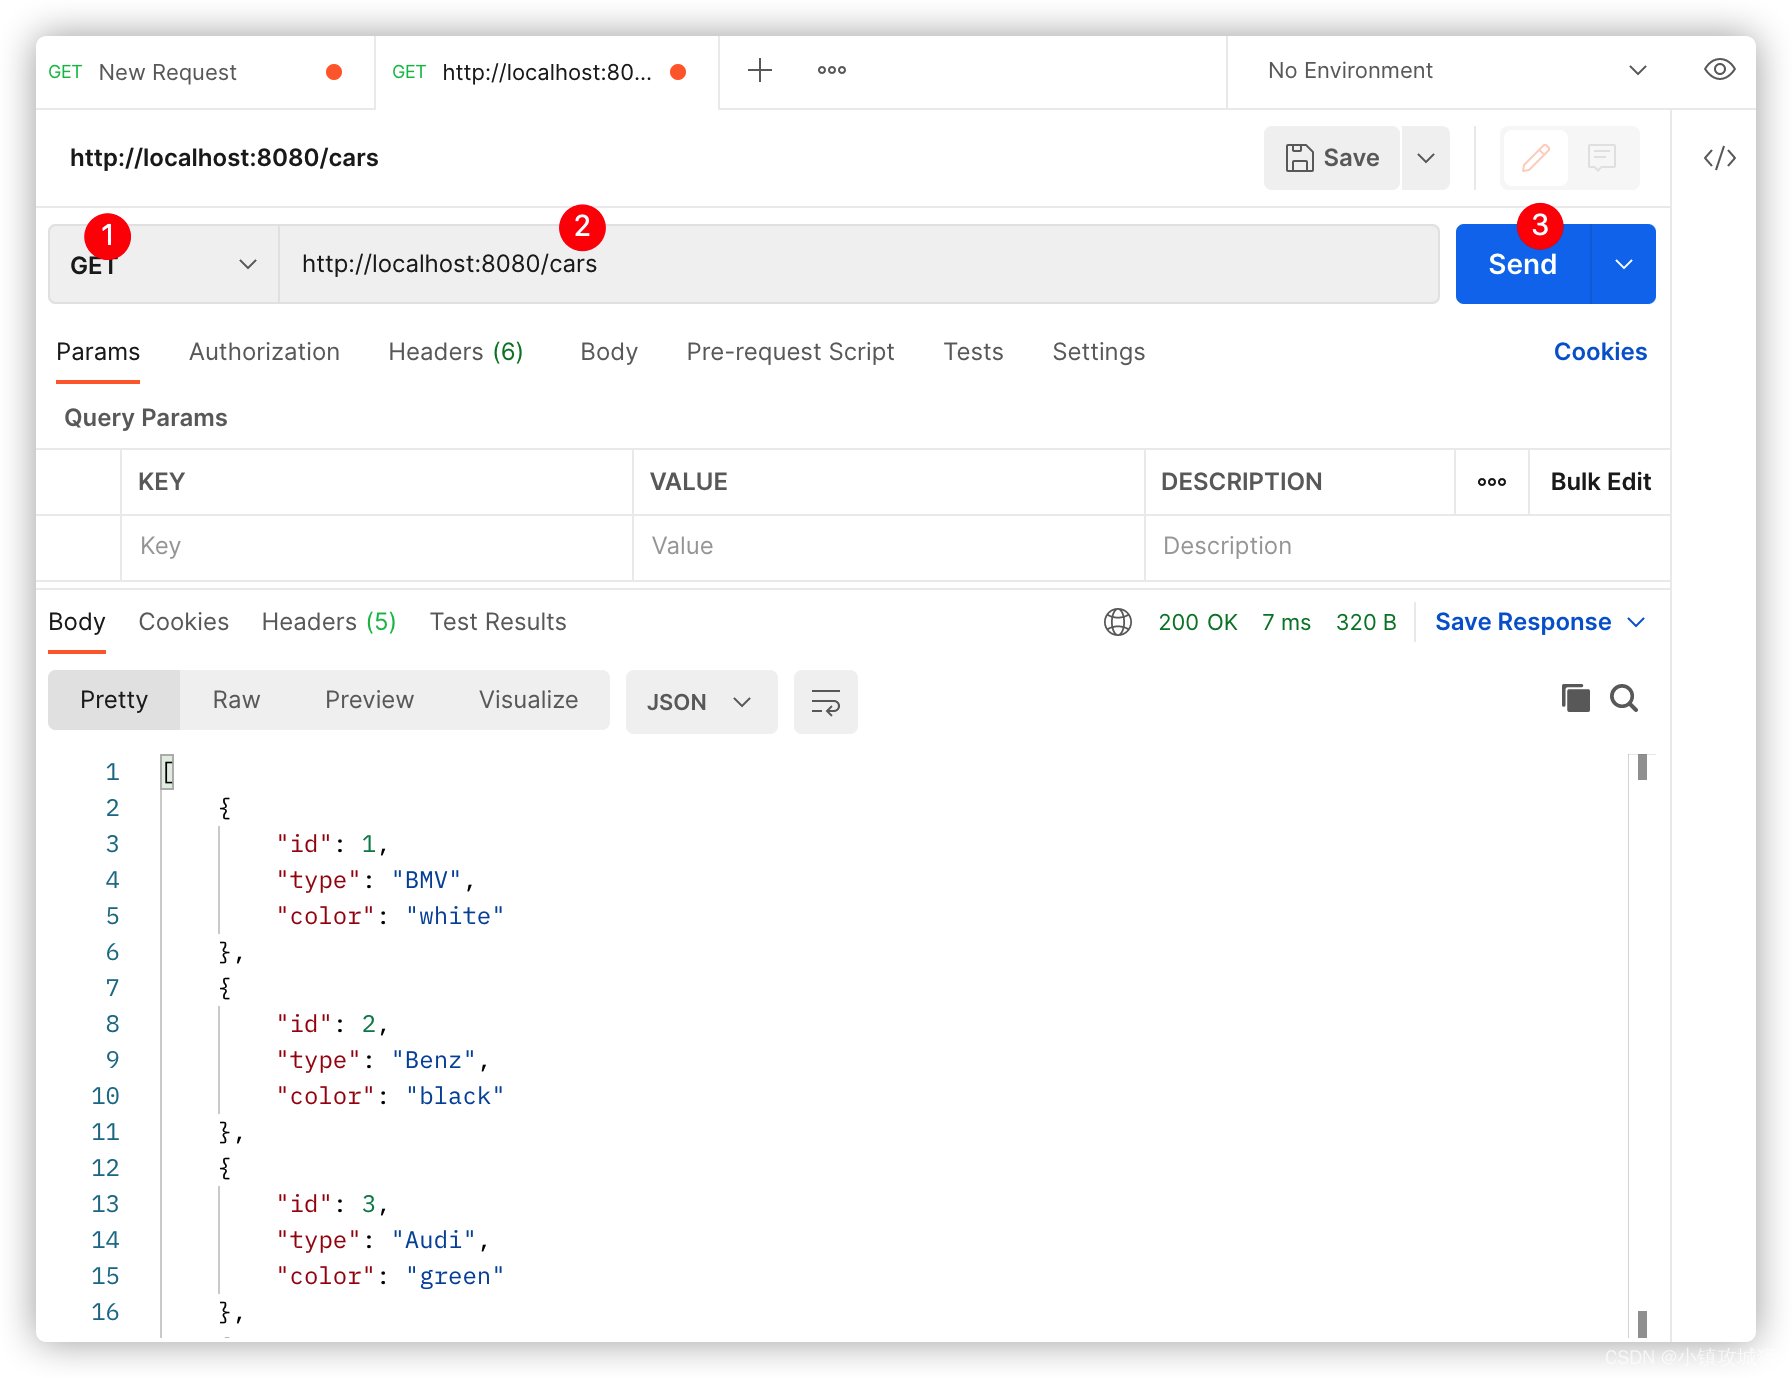Open the Settings tab
Image resolution: width=1792 pixels, height=1378 pixels.
(1098, 352)
